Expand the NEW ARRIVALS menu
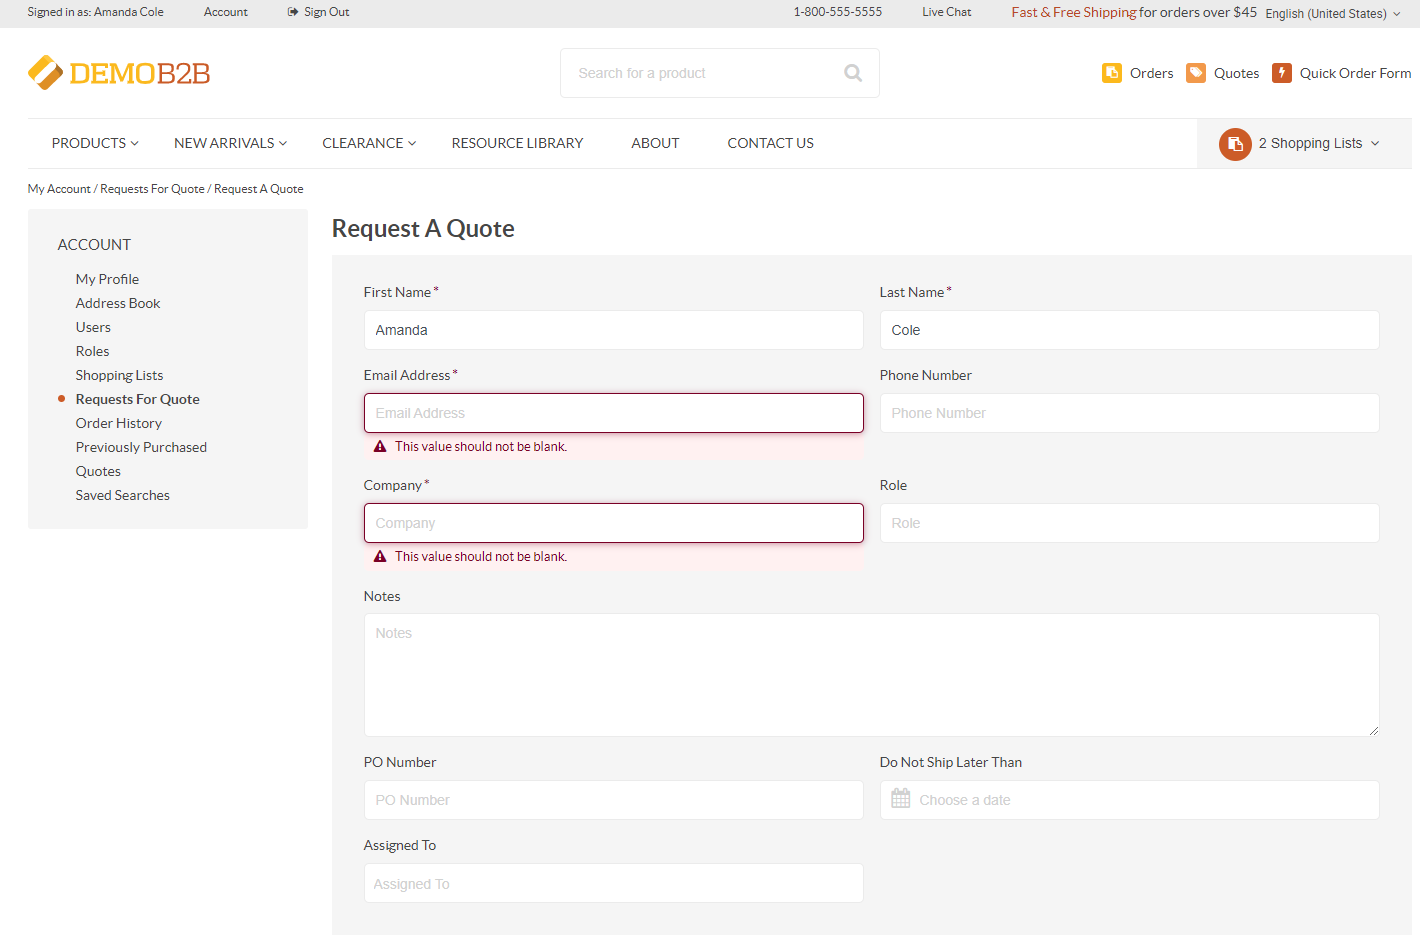The height and width of the screenshot is (935, 1420). point(231,143)
